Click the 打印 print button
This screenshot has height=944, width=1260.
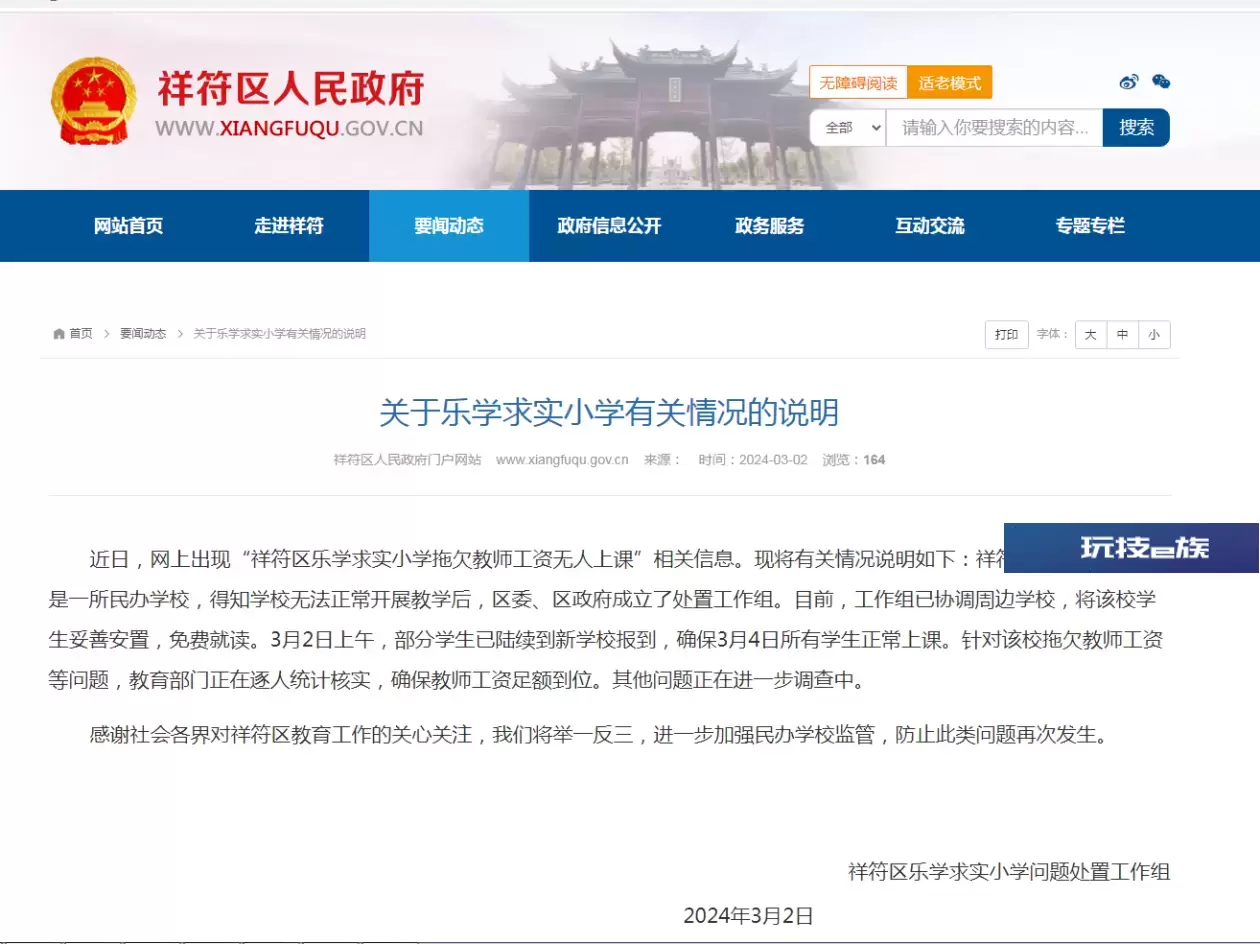pyautogui.click(x=1006, y=335)
